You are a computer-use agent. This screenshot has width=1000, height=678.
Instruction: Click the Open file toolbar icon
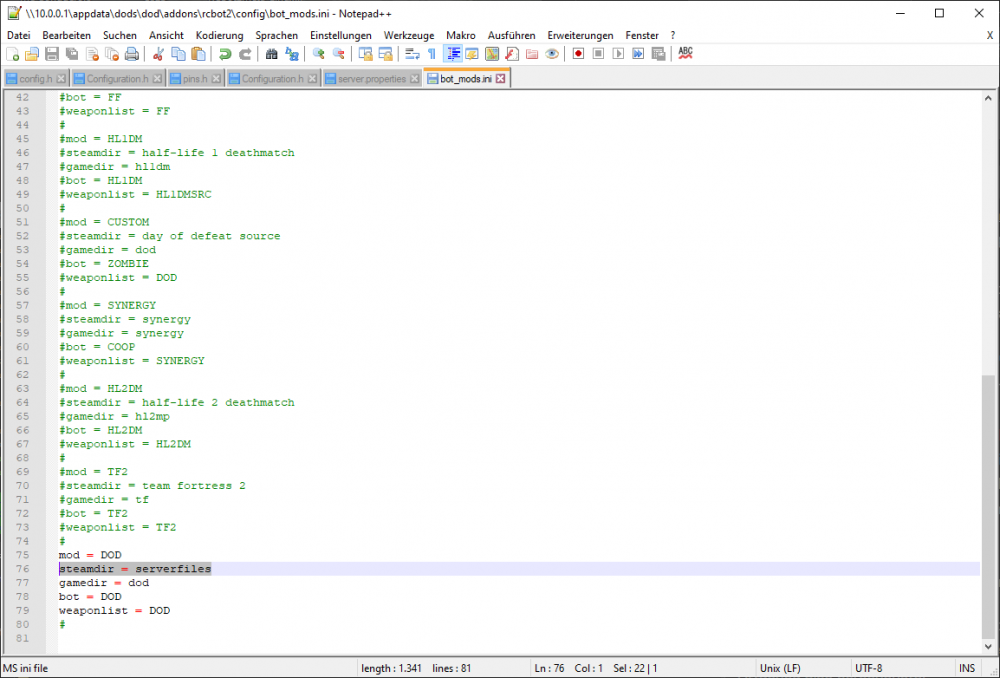point(32,54)
